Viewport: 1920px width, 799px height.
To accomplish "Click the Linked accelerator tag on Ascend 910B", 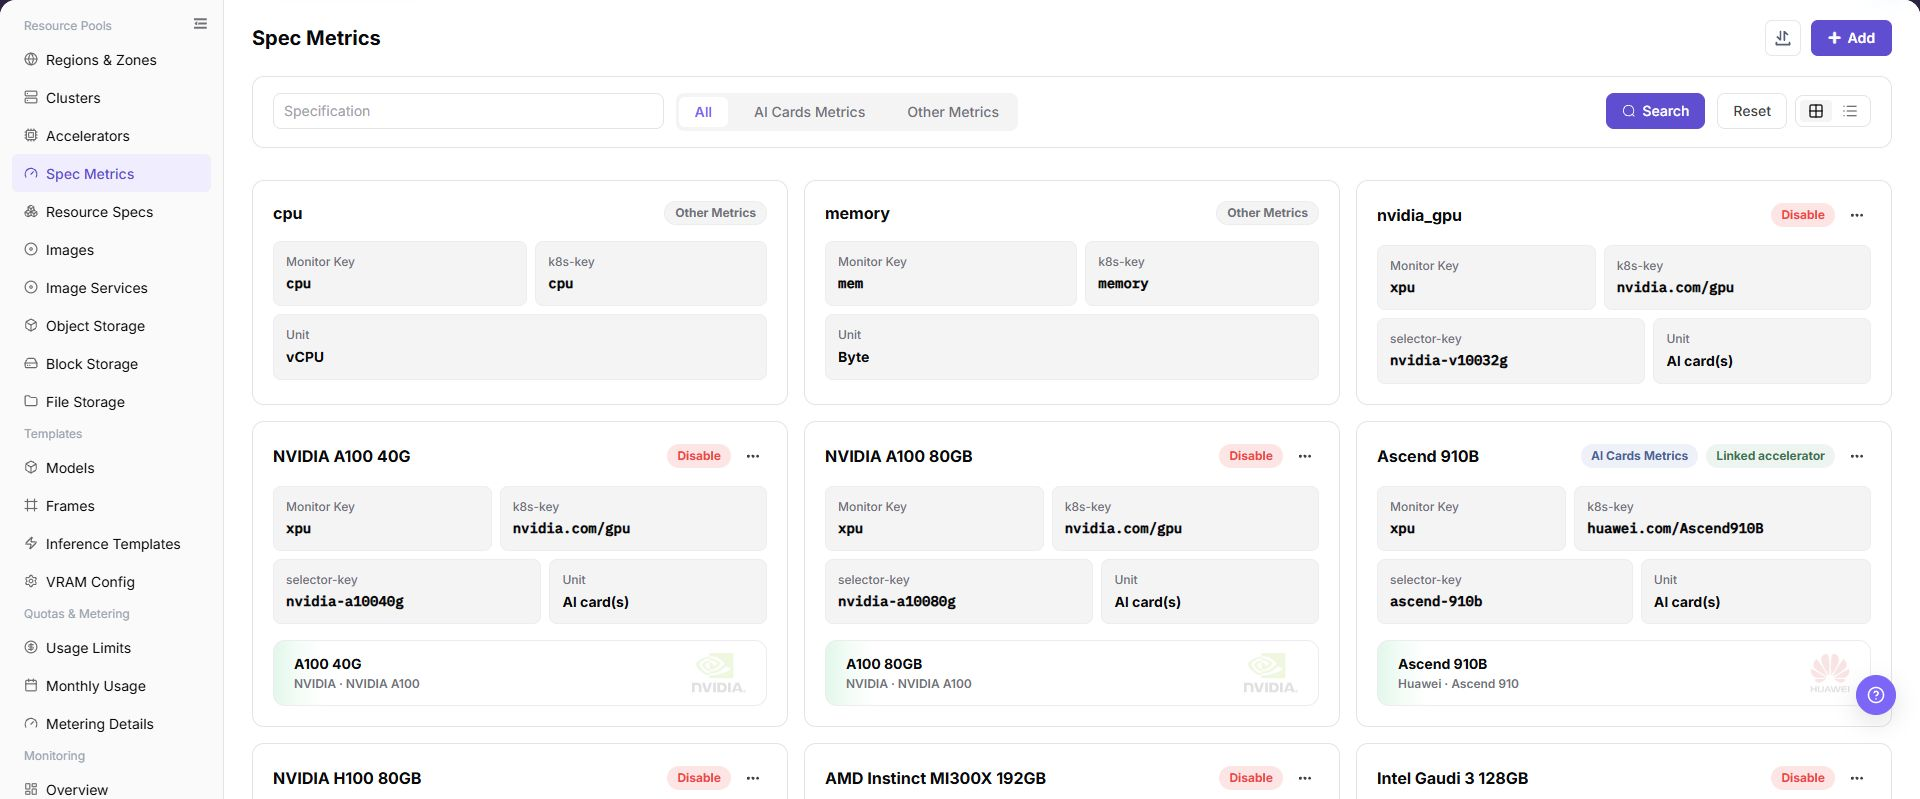I will pos(1770,456).
